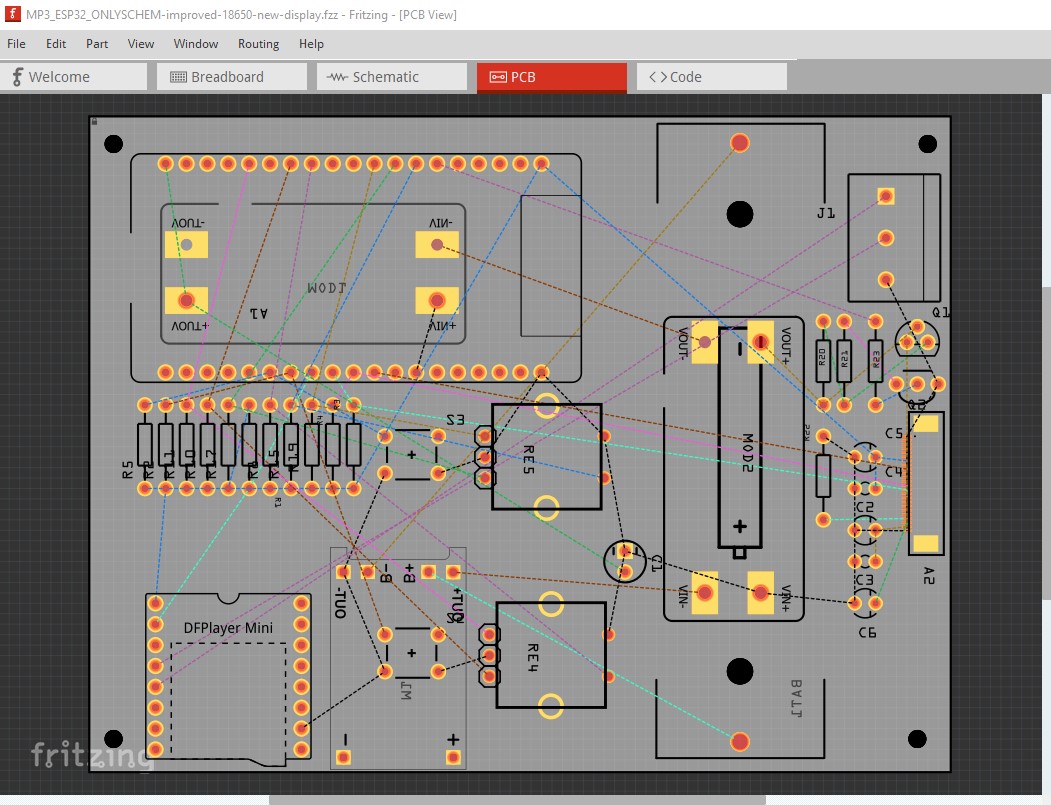1051x805 pixels.
Task: Select the RE4 relay footprint
Action: [x=550, y=655]
